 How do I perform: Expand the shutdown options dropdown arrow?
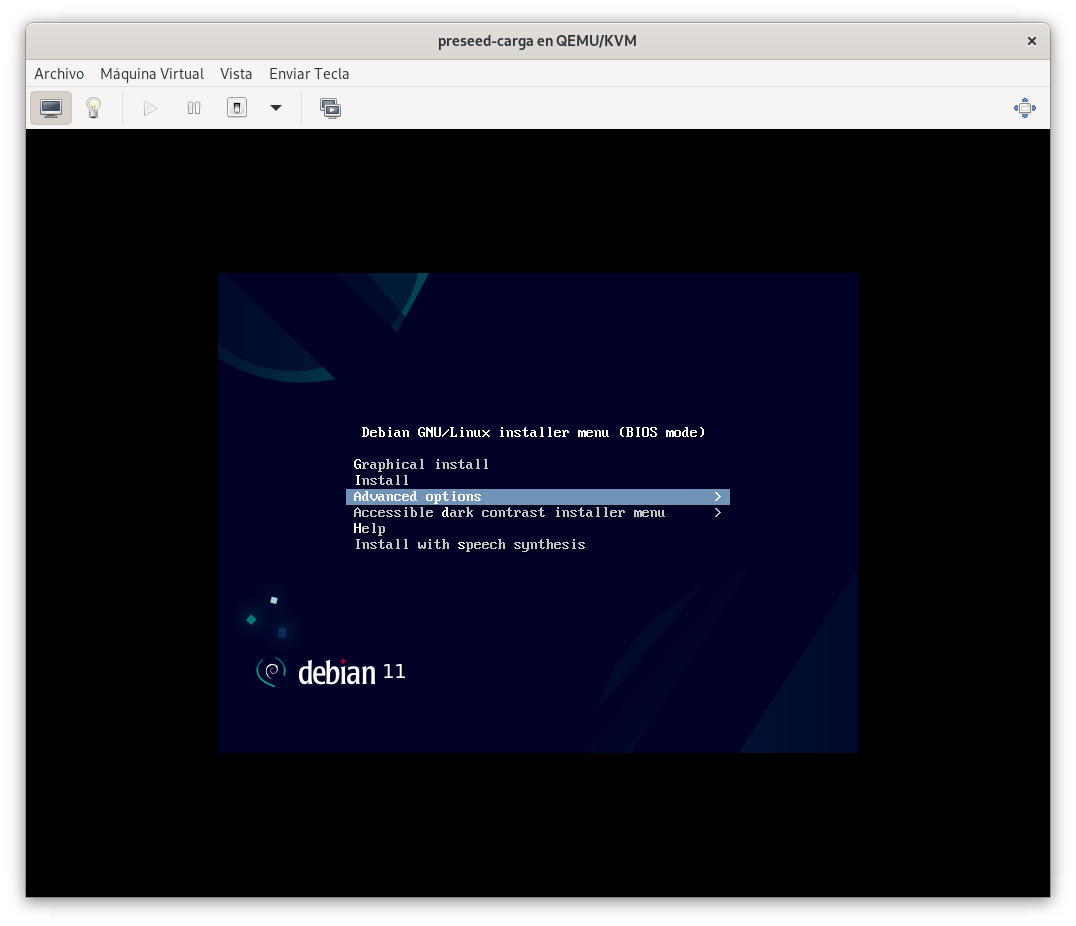pos(276,108)
